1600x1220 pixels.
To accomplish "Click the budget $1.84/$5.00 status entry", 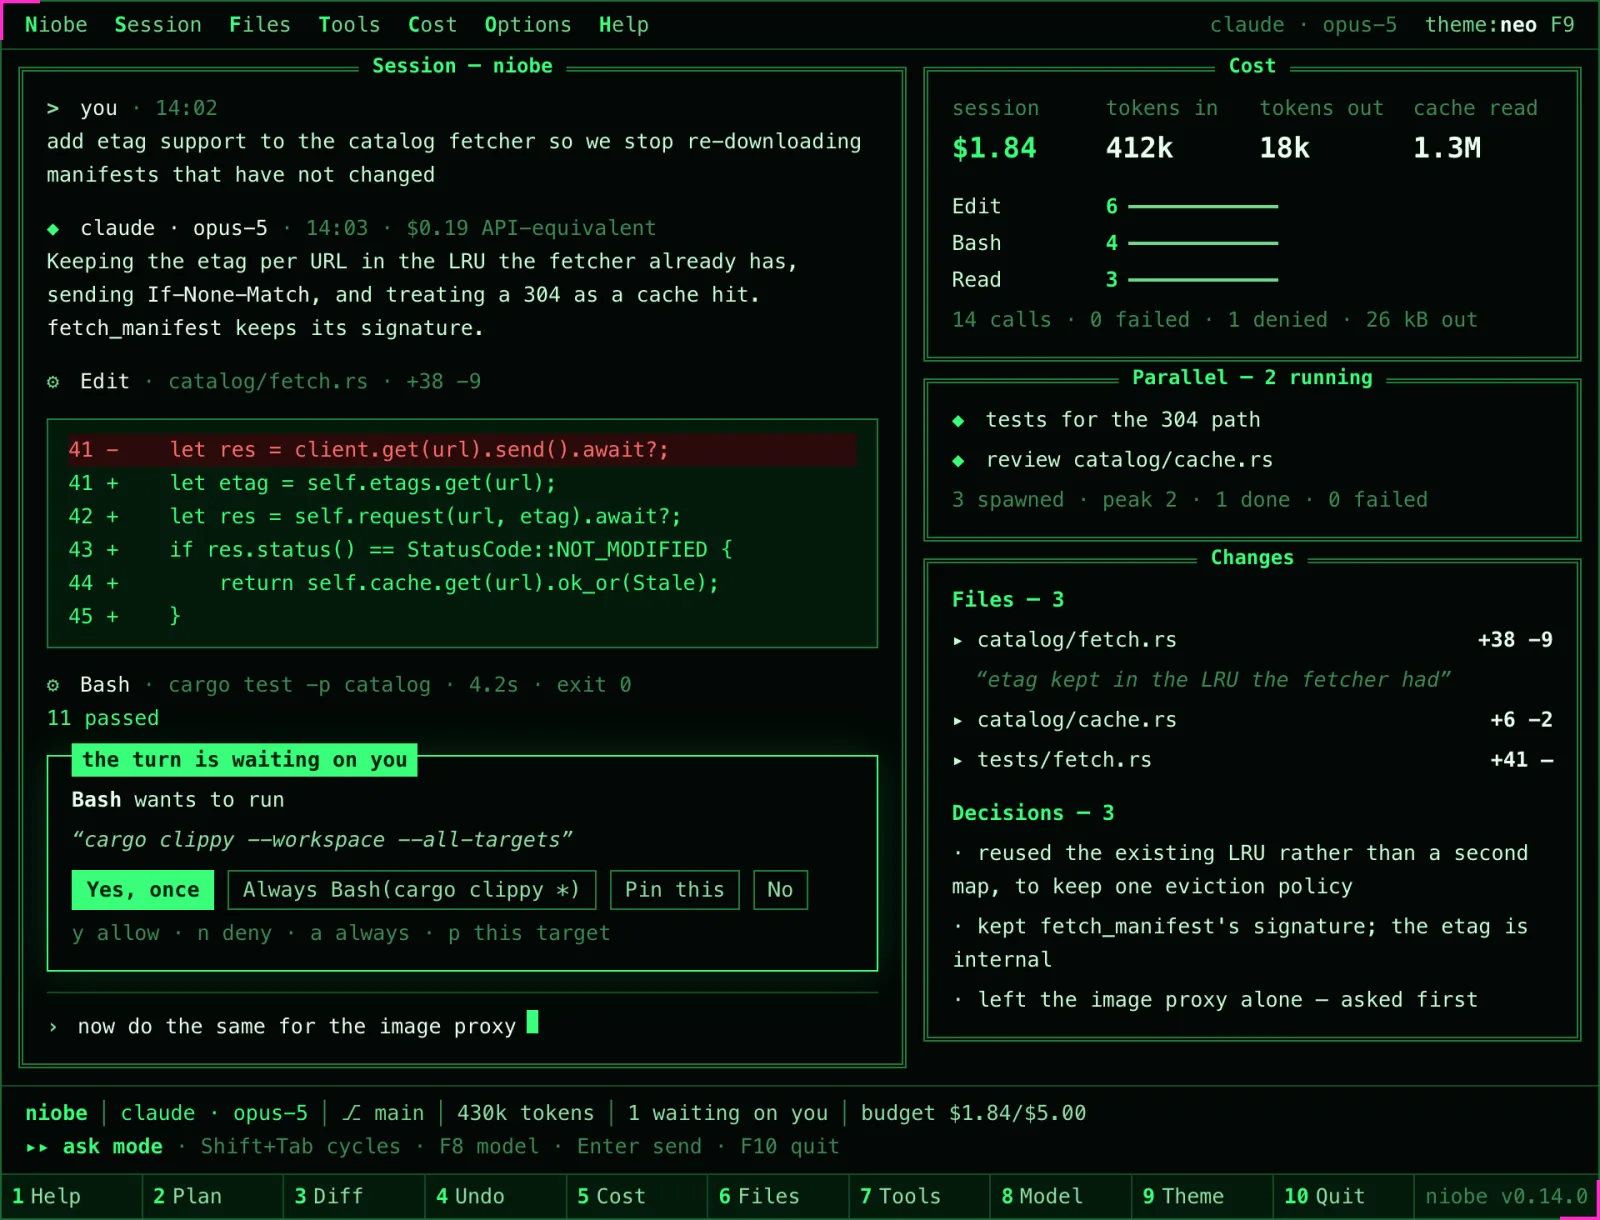I will (x=973, y=1113).
